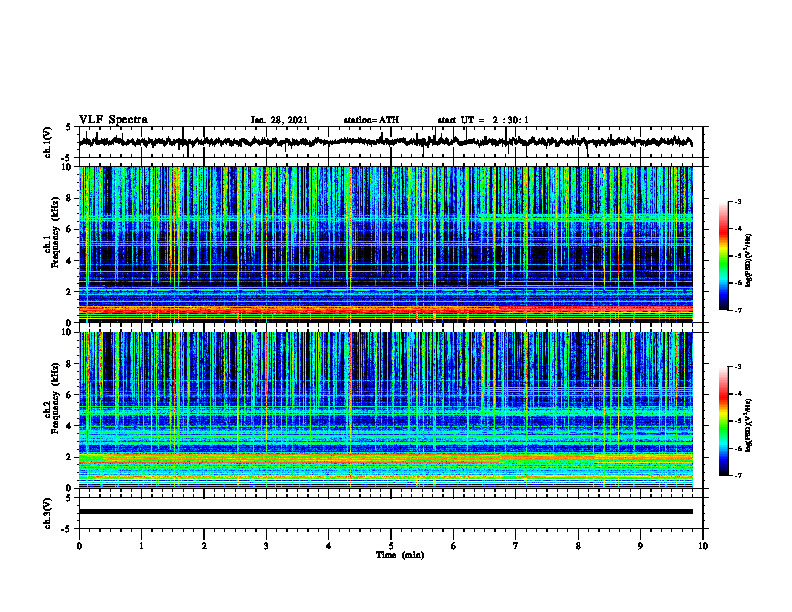
Task: Click the '-7' label on ch.2 colorbar
Action: pos(738,475)
